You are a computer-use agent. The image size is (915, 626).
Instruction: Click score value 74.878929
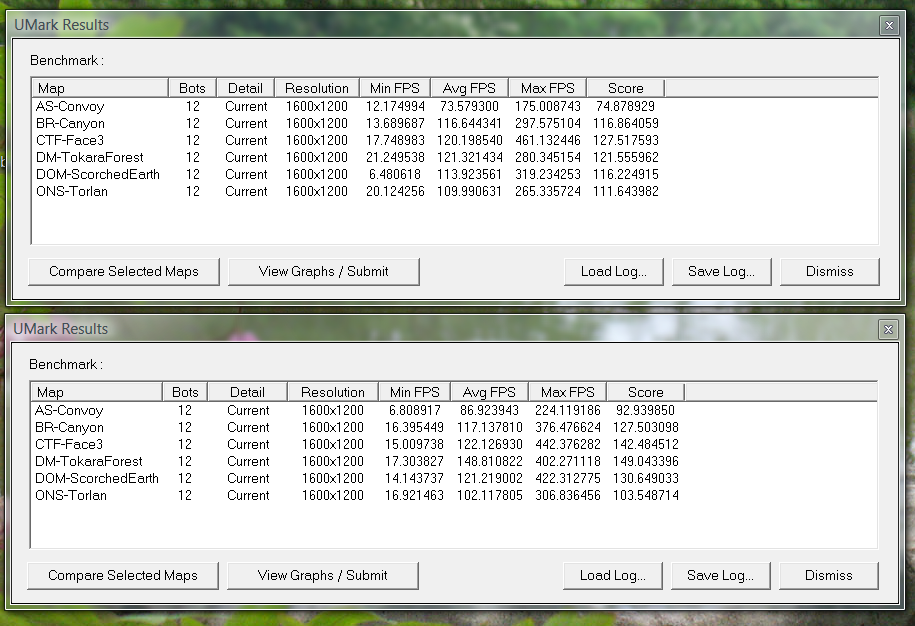pyautogui.click(x=626, y=107)
